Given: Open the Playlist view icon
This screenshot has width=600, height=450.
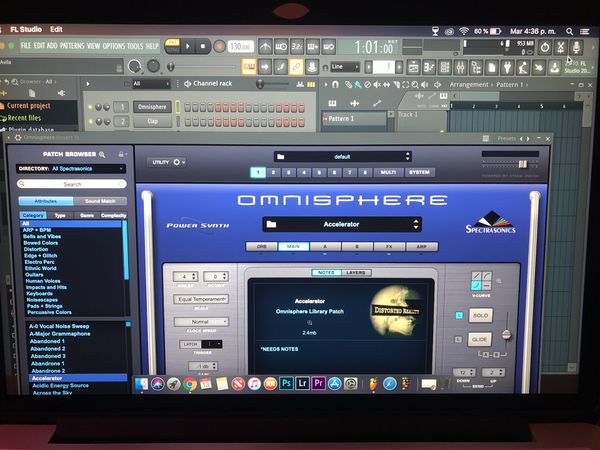Looking at the screenshot, I should [x=413, y=68].
